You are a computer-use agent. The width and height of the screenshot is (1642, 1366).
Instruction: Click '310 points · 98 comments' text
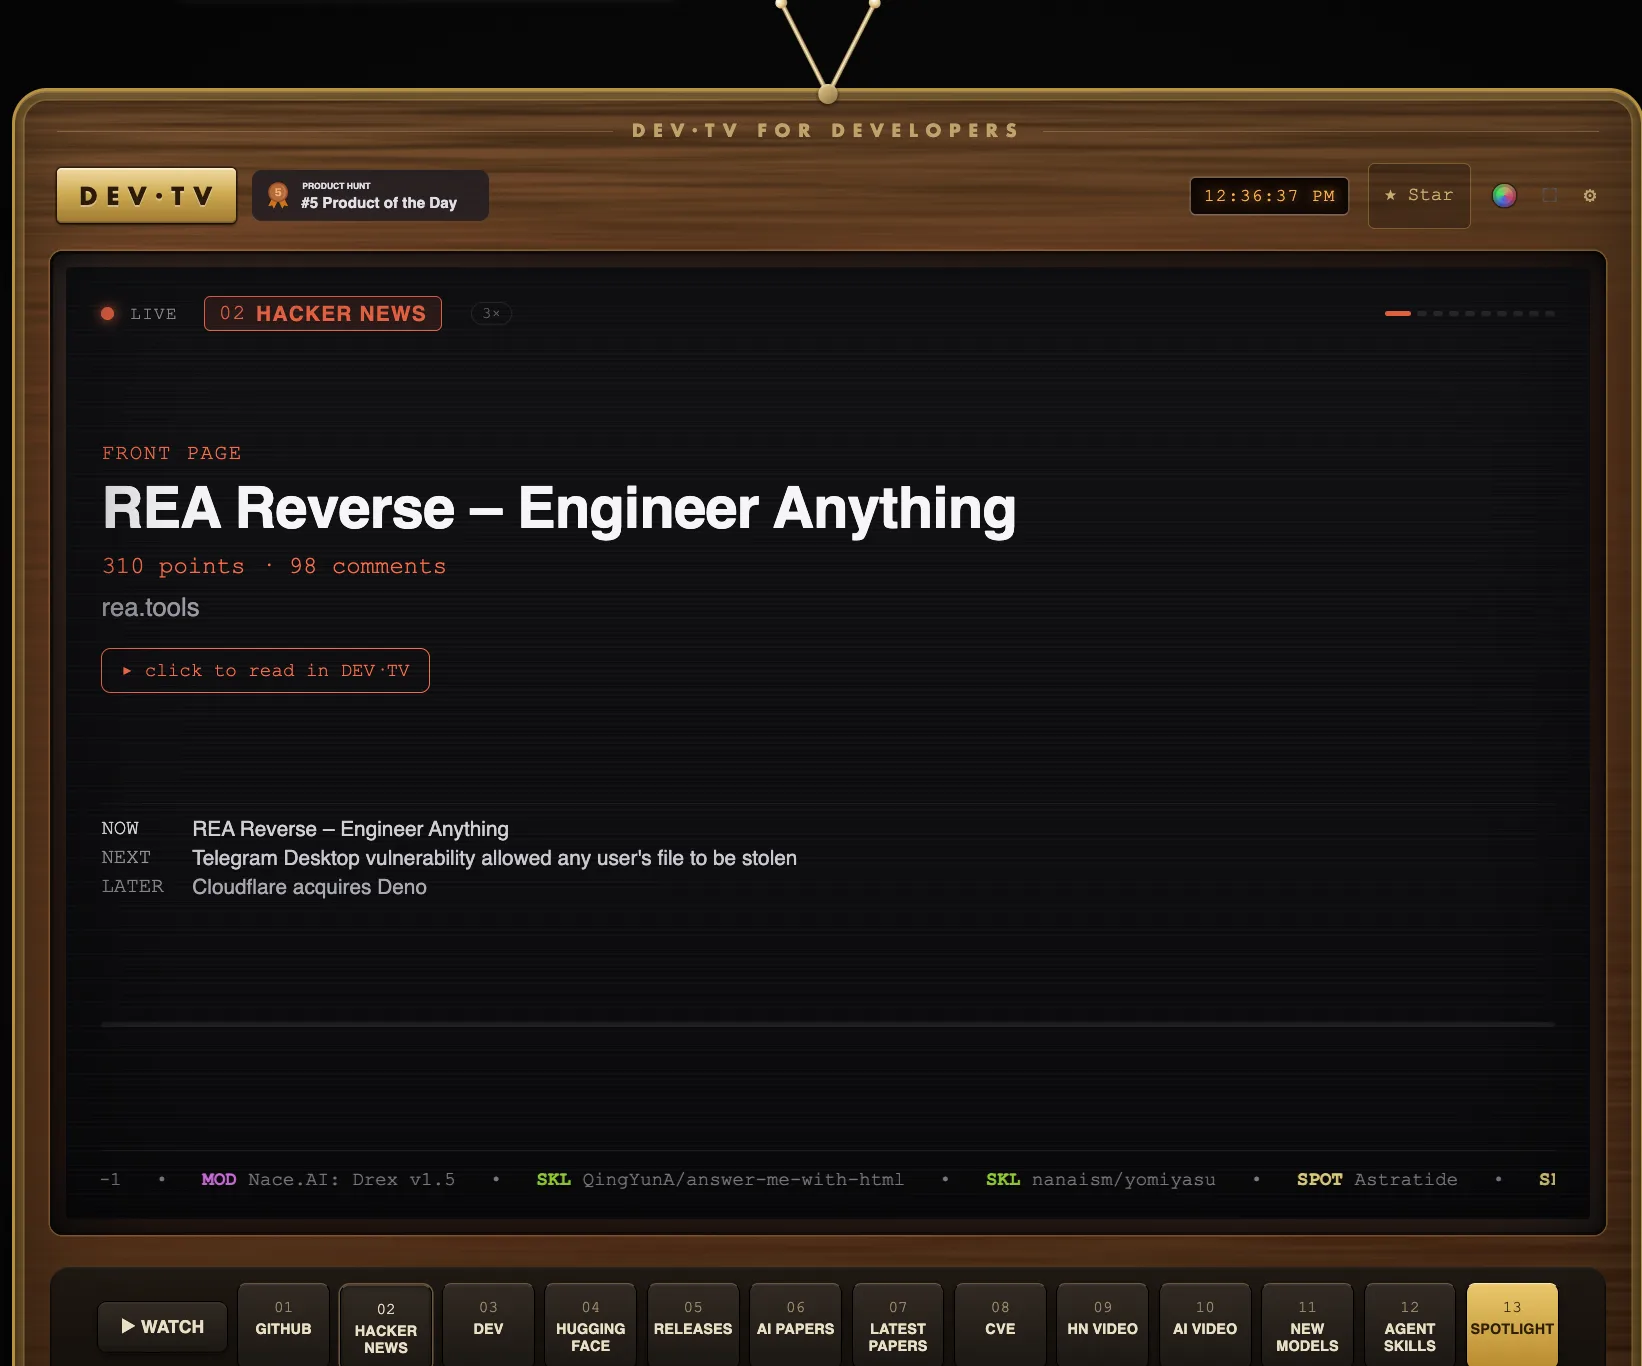coord(274,566)
